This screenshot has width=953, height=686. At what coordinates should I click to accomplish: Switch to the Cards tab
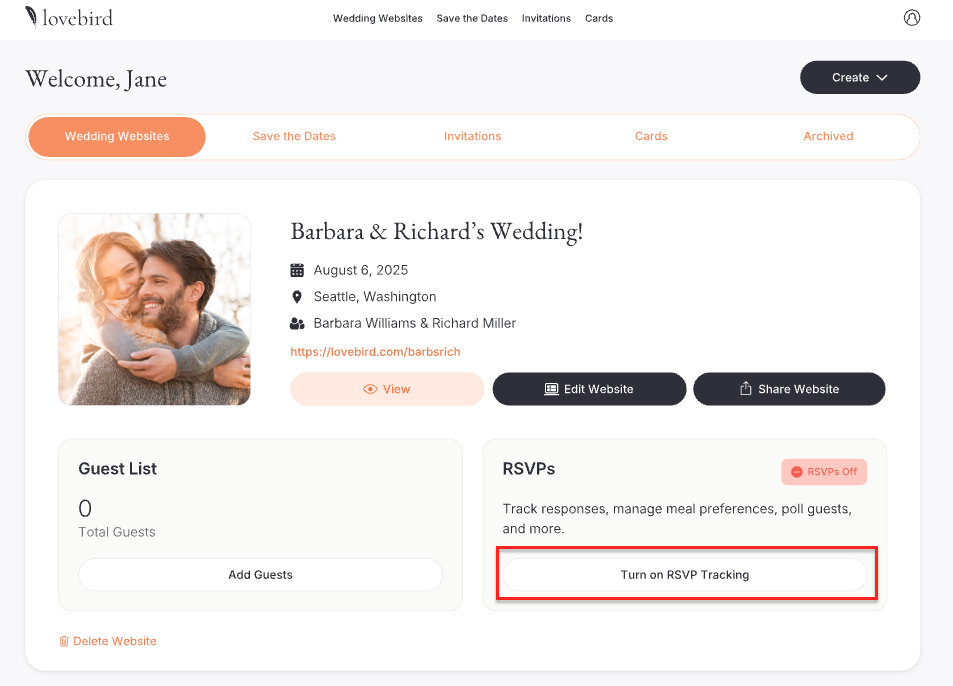(651, 136)
